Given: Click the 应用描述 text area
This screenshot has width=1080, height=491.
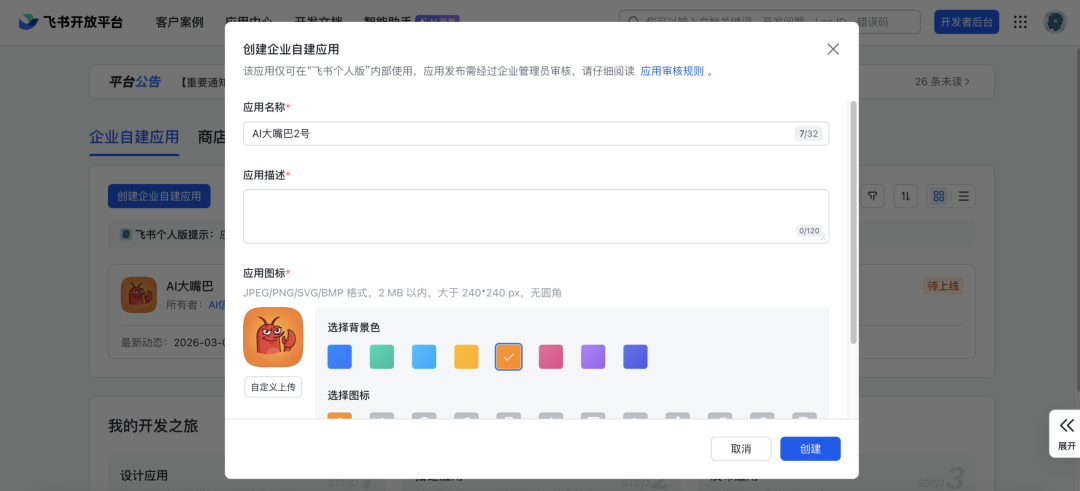Looking at the screenshot, I should [x=535, y=216].
